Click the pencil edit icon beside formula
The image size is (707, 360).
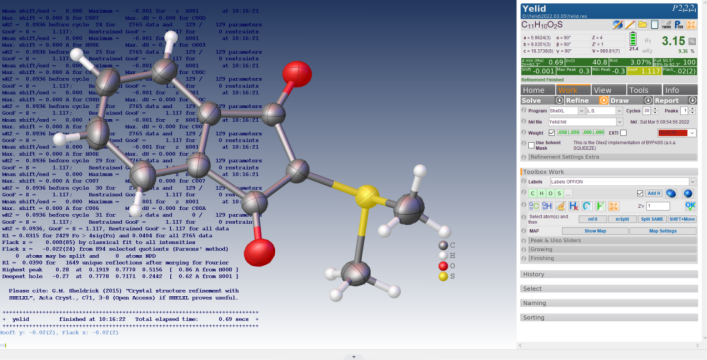click(630, 25)
